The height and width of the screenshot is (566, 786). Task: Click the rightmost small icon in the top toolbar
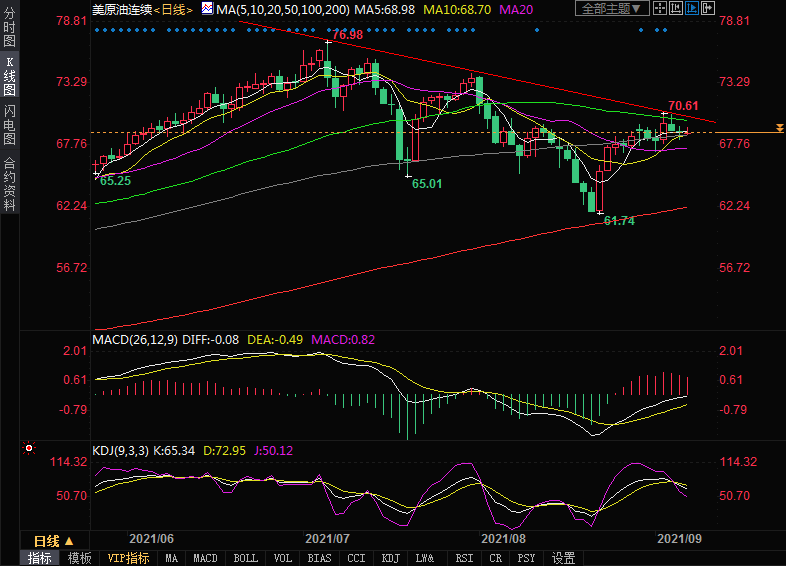tap(709, 8)
